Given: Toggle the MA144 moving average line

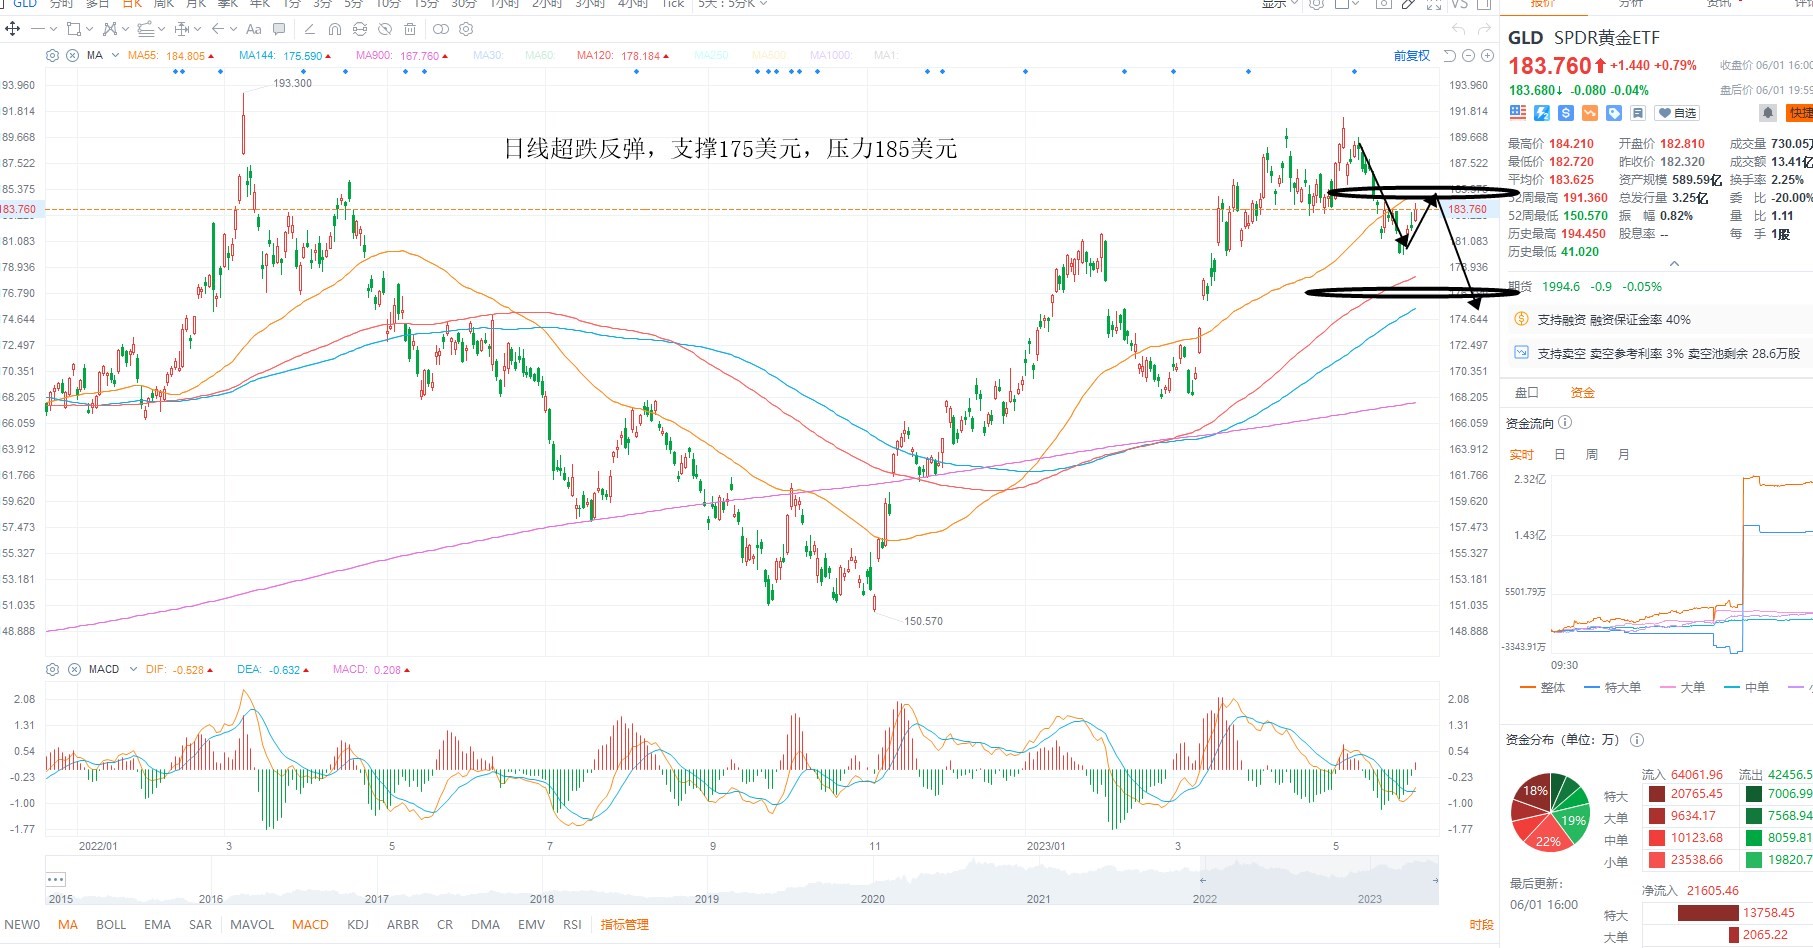Looking at the screenshot, I should (x=285, y=56).
